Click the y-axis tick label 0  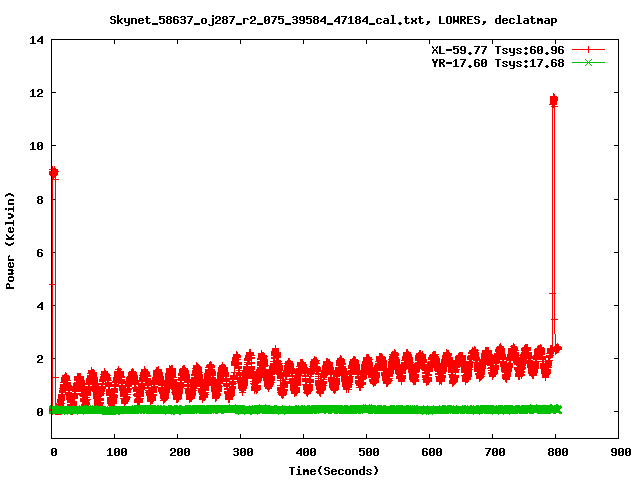point(40,412)
